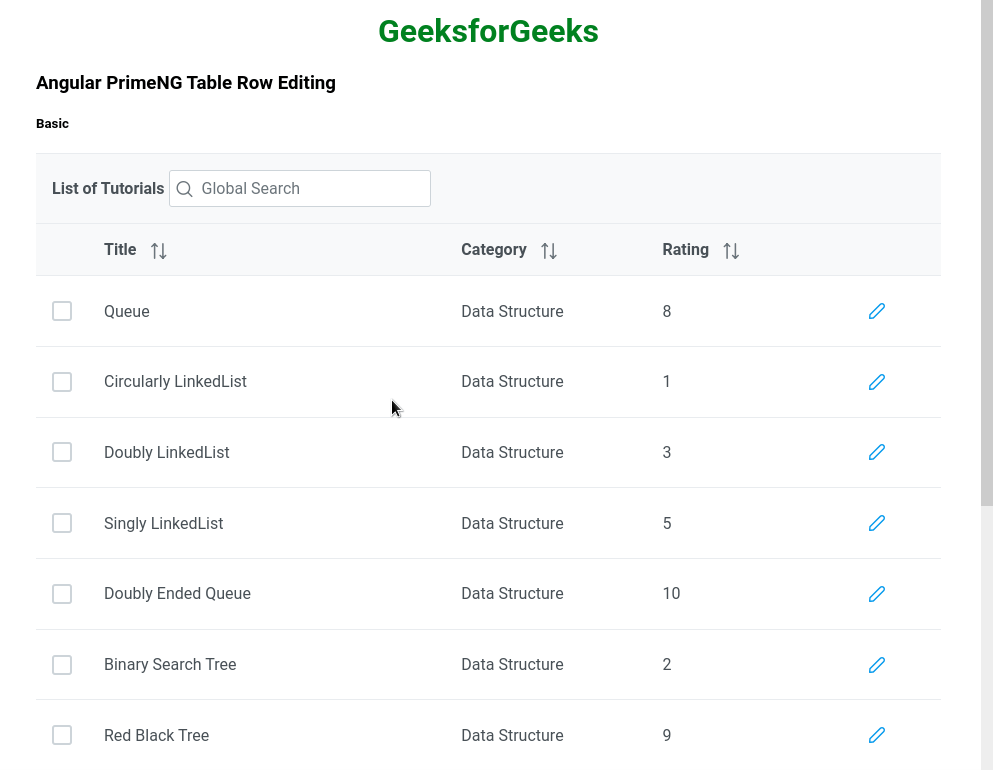This screenshot has width=993, height=770.
Task: Edit the Circularly LinkedList row via pencil icon
Action: (877, 382)
